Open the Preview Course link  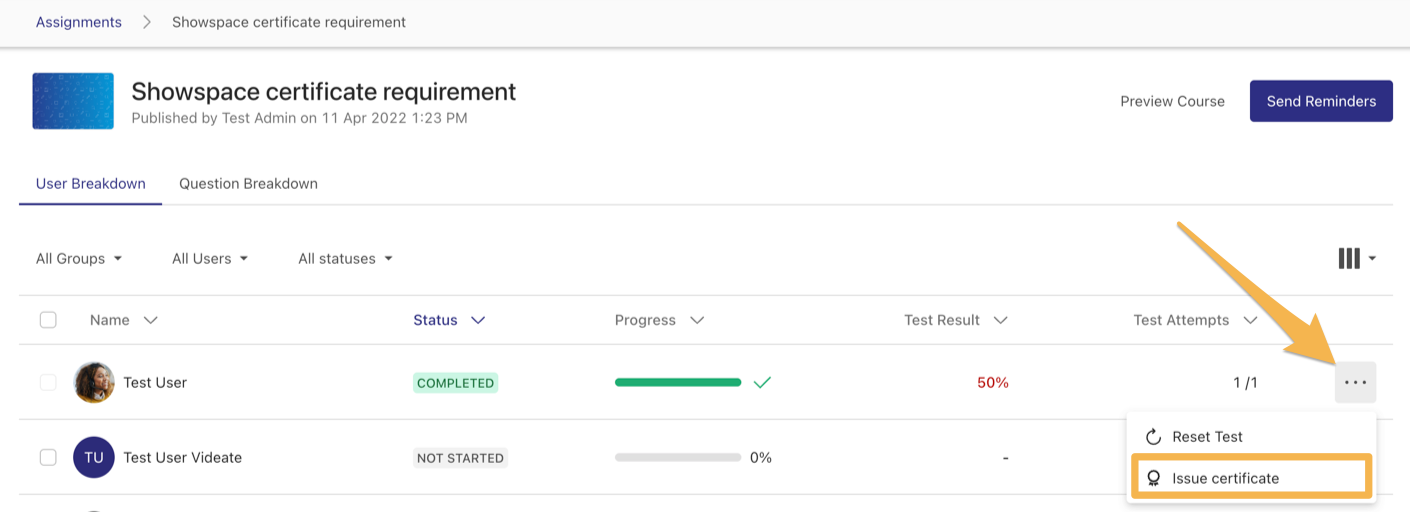point(1172,101)
